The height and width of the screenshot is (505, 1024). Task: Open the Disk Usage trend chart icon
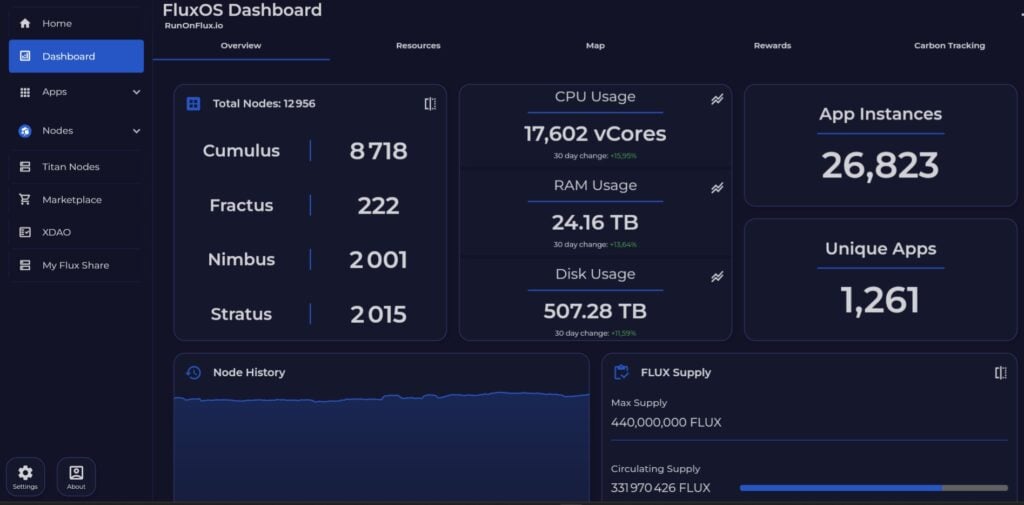coord(717,277)
